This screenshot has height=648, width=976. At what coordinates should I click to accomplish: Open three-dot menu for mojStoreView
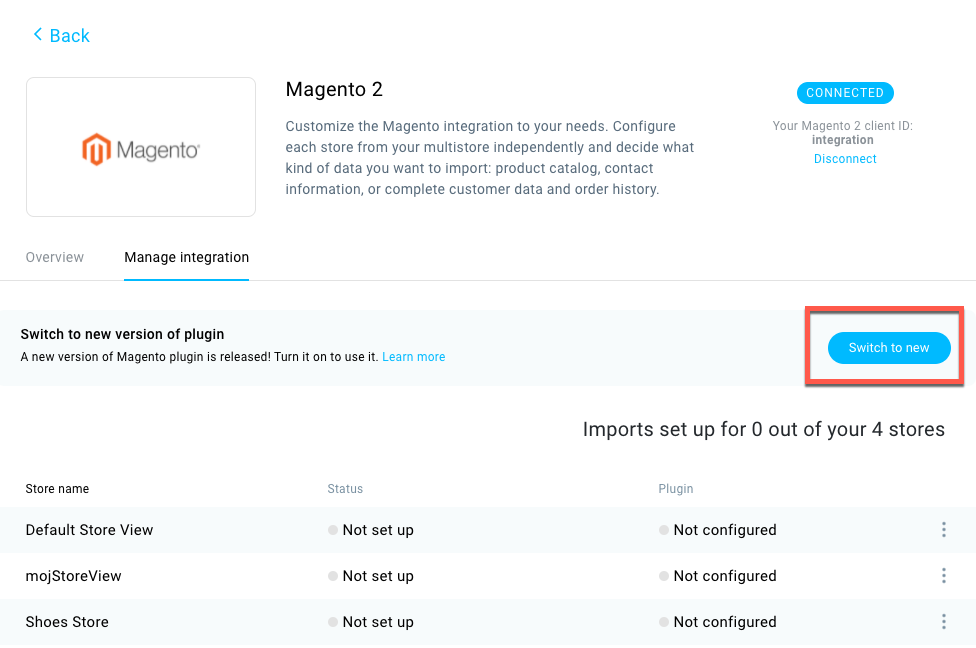(944, 576)
